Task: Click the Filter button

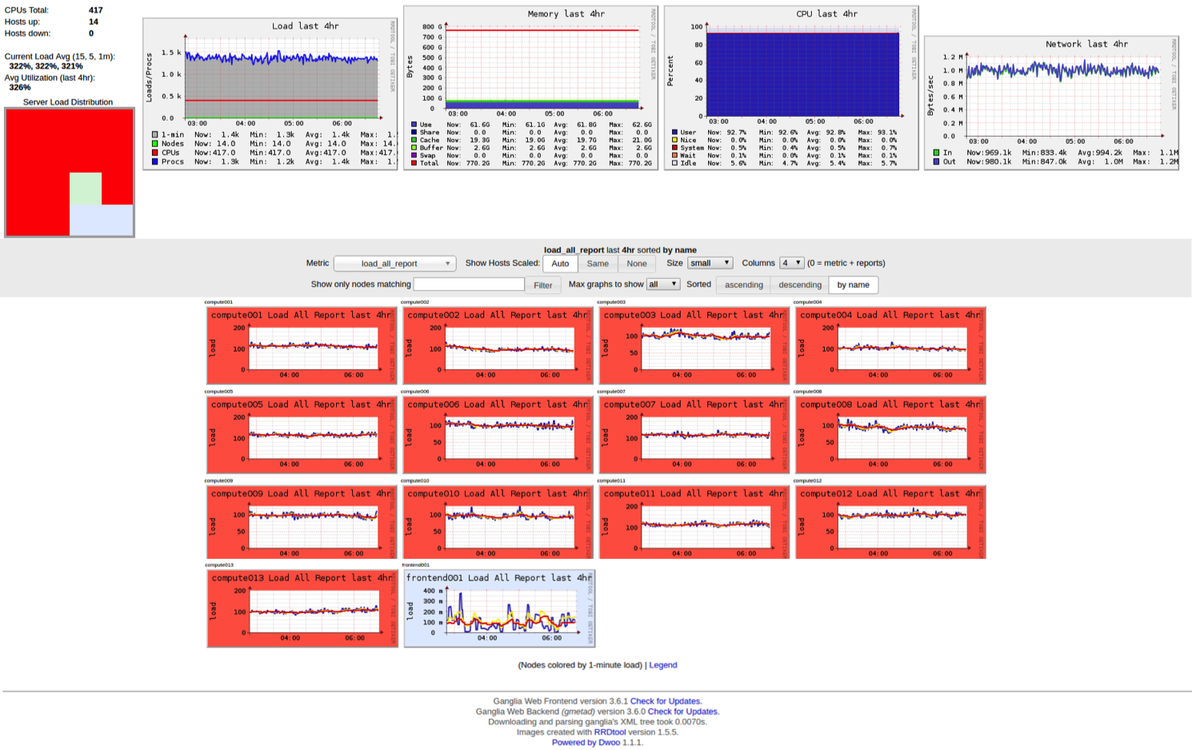Action: (x=542, y=285)
